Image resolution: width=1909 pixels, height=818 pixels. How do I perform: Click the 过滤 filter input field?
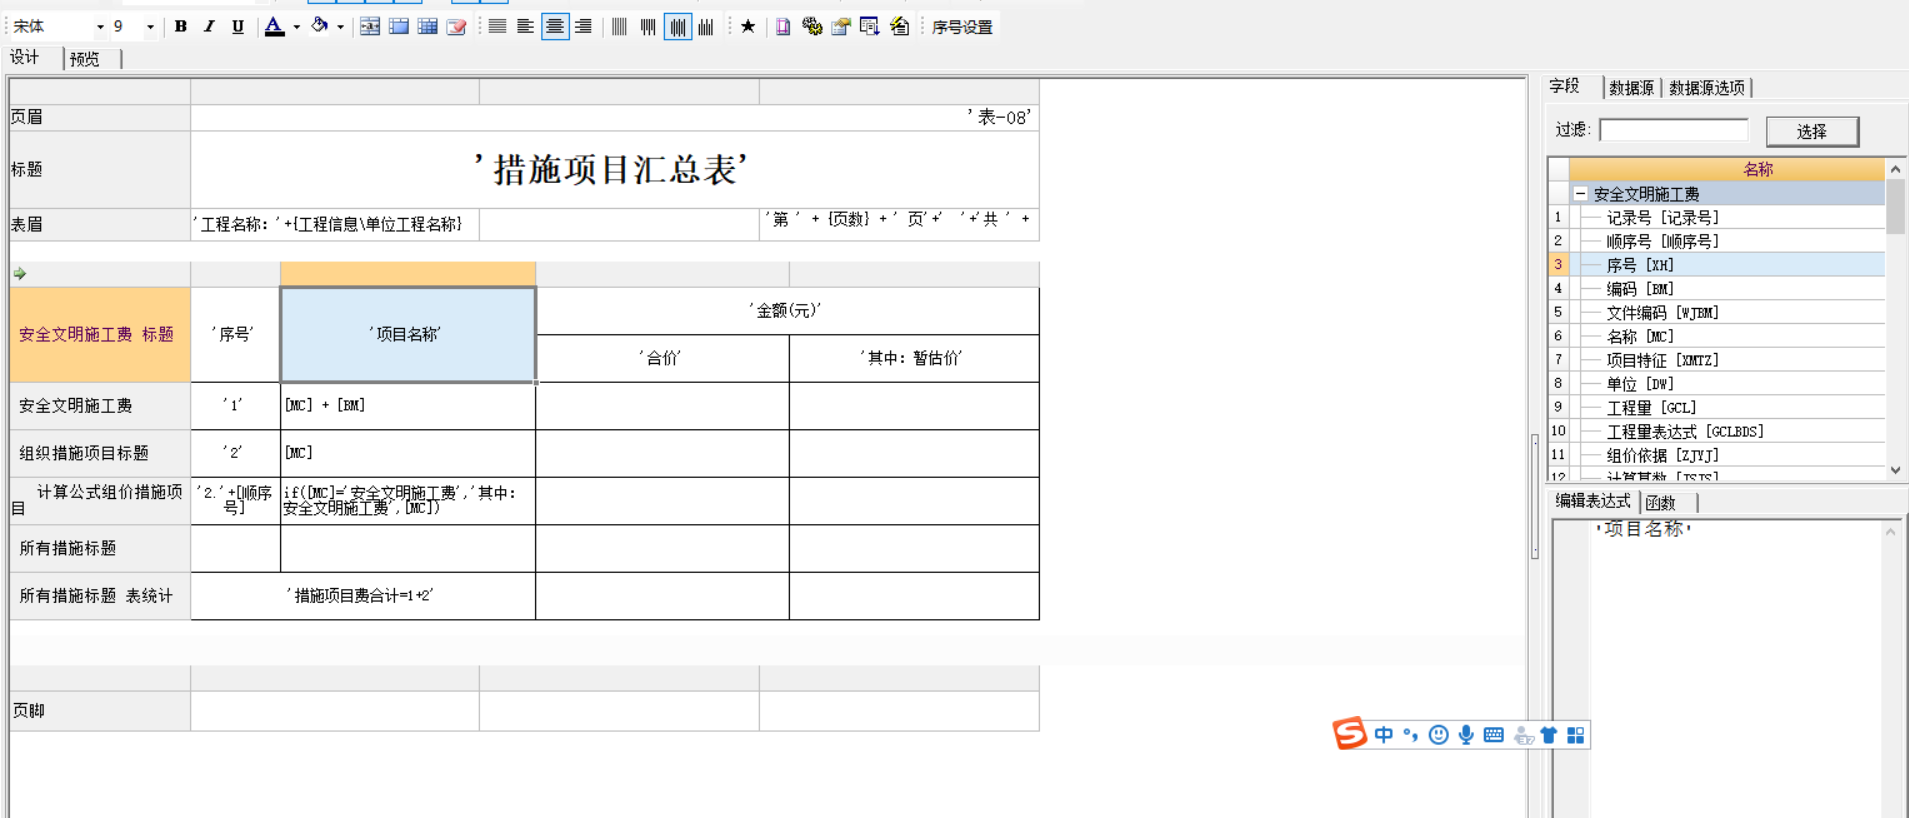1673,130
